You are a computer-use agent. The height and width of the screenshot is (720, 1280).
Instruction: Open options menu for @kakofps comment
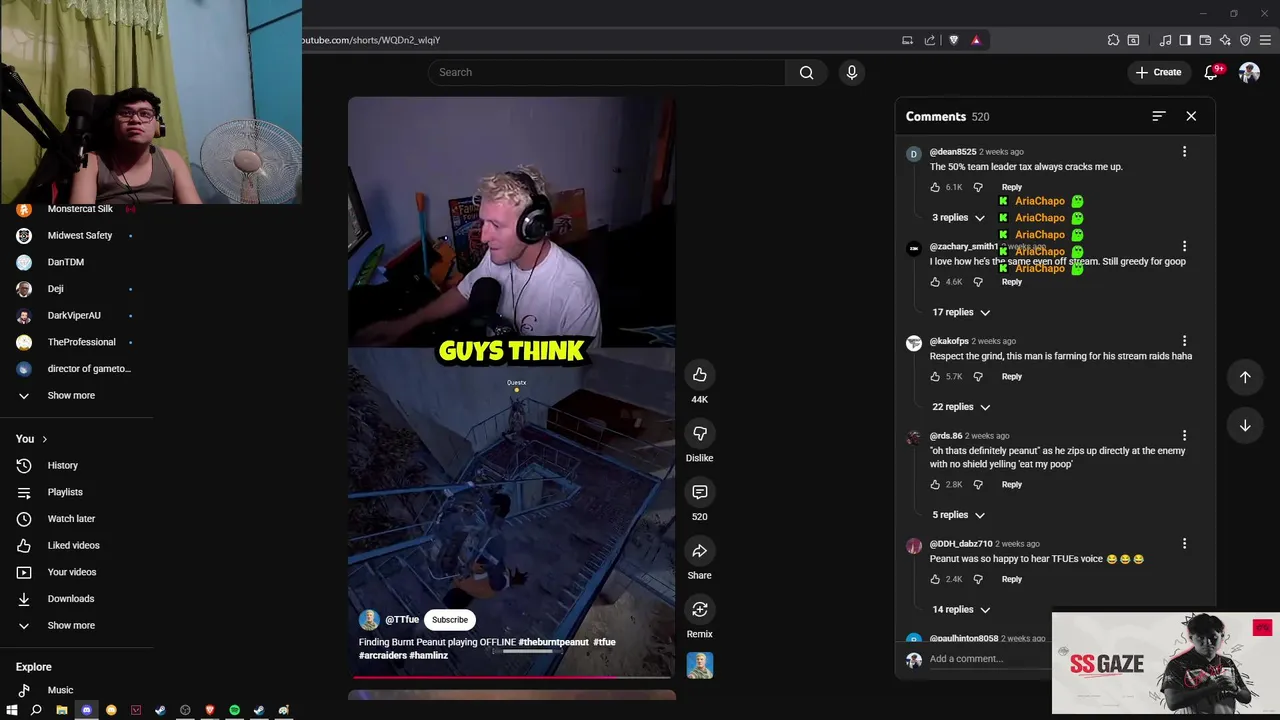pyautogui.click(x=1184, y=341)
